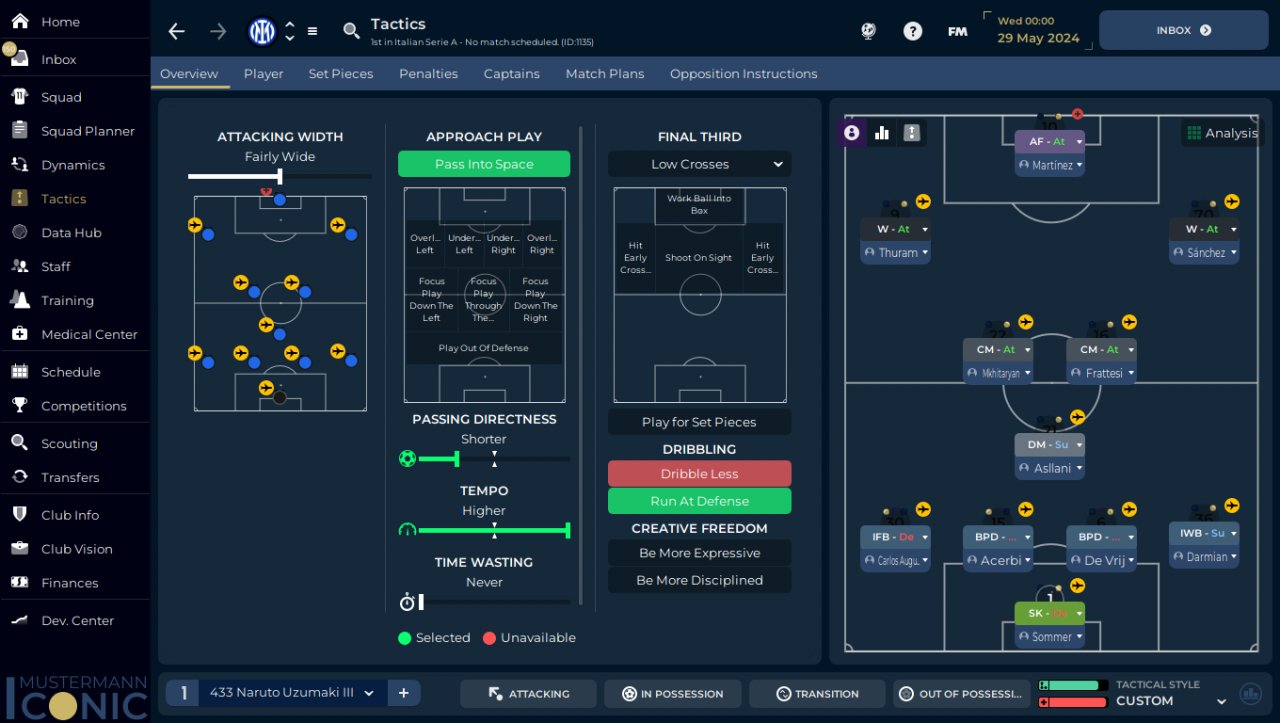Viewport: 1280px width, 723px height.
Task: Open the Club Info page
Action: click(x=70, y=515)
